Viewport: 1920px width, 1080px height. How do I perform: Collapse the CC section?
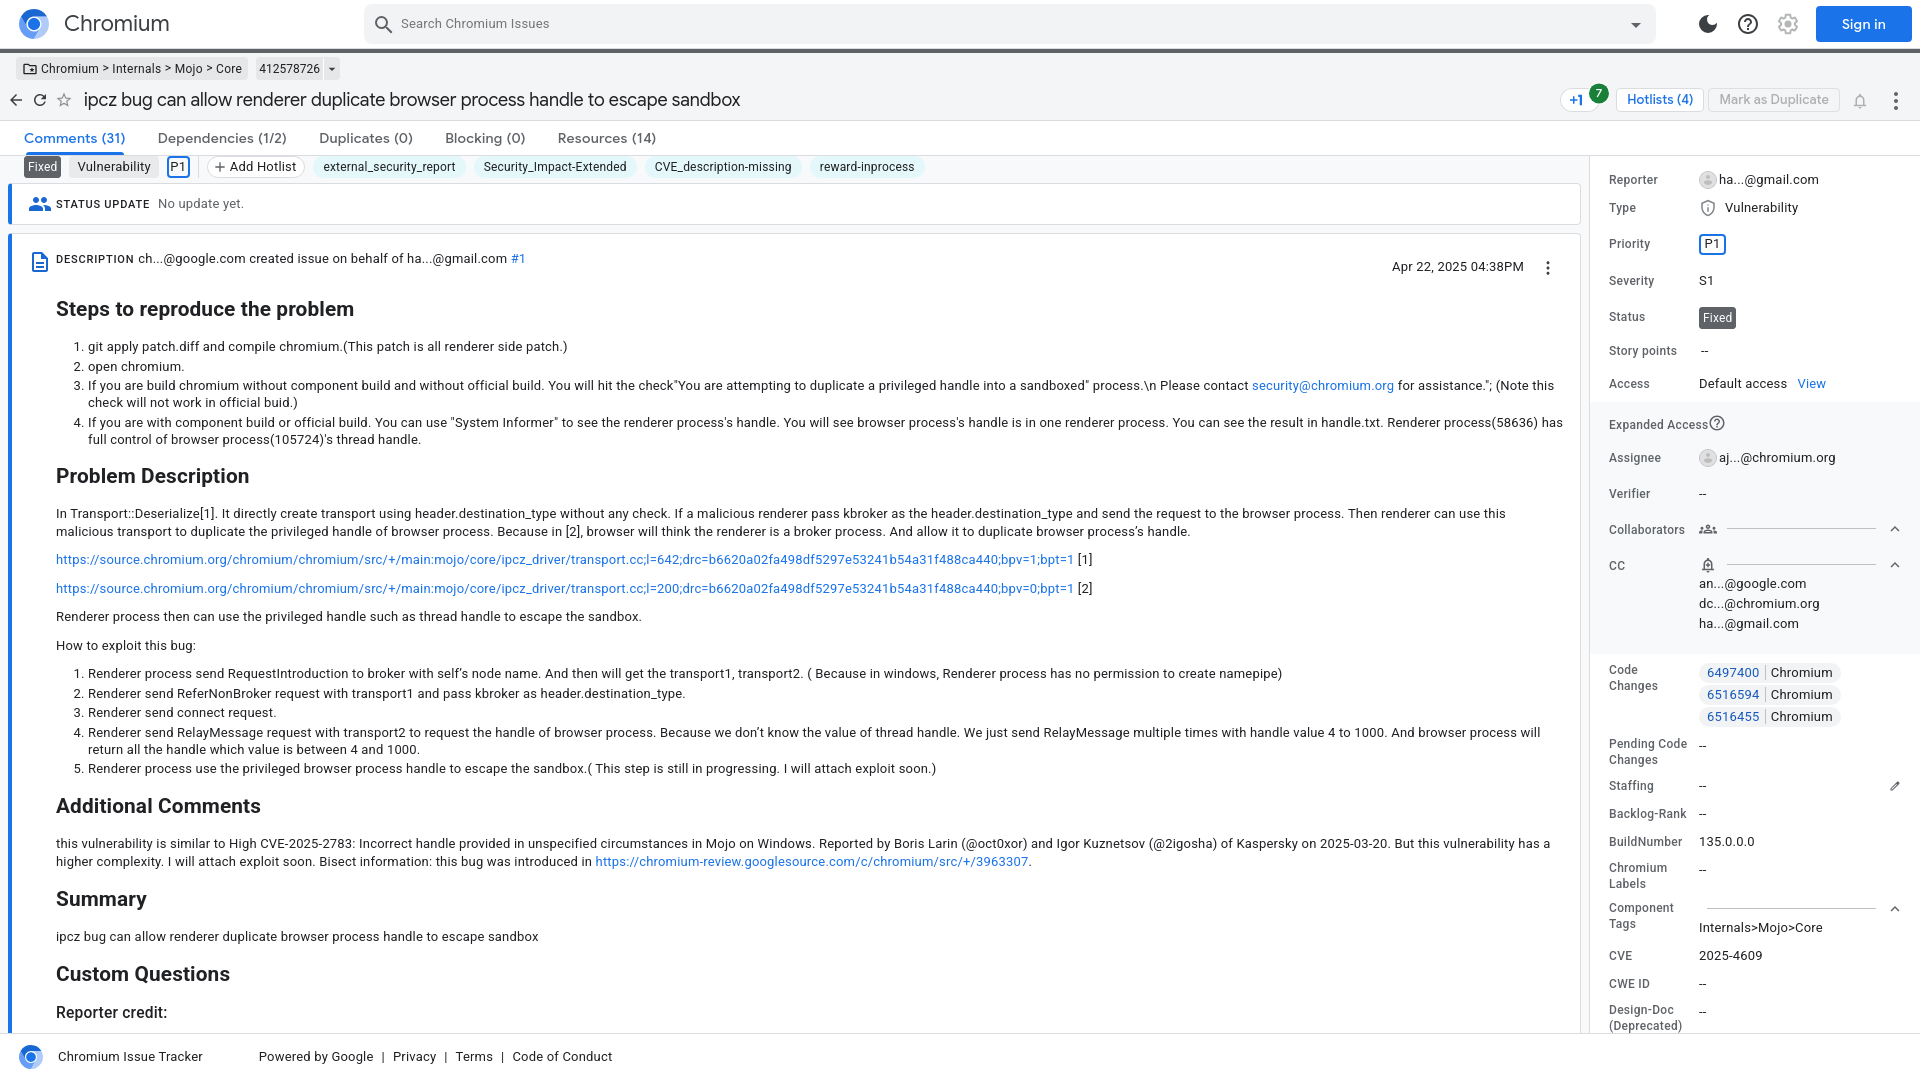pyautogui.click(x=1895, y=565)
